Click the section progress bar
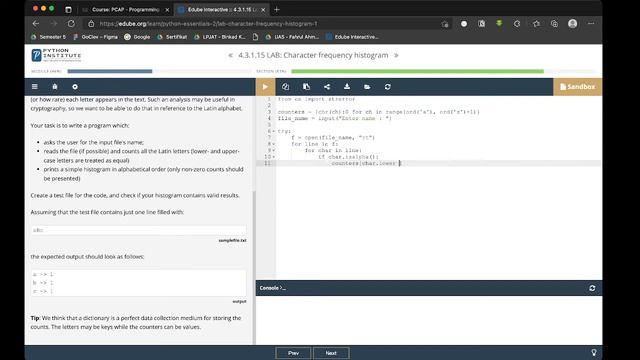 coord(443,71)
